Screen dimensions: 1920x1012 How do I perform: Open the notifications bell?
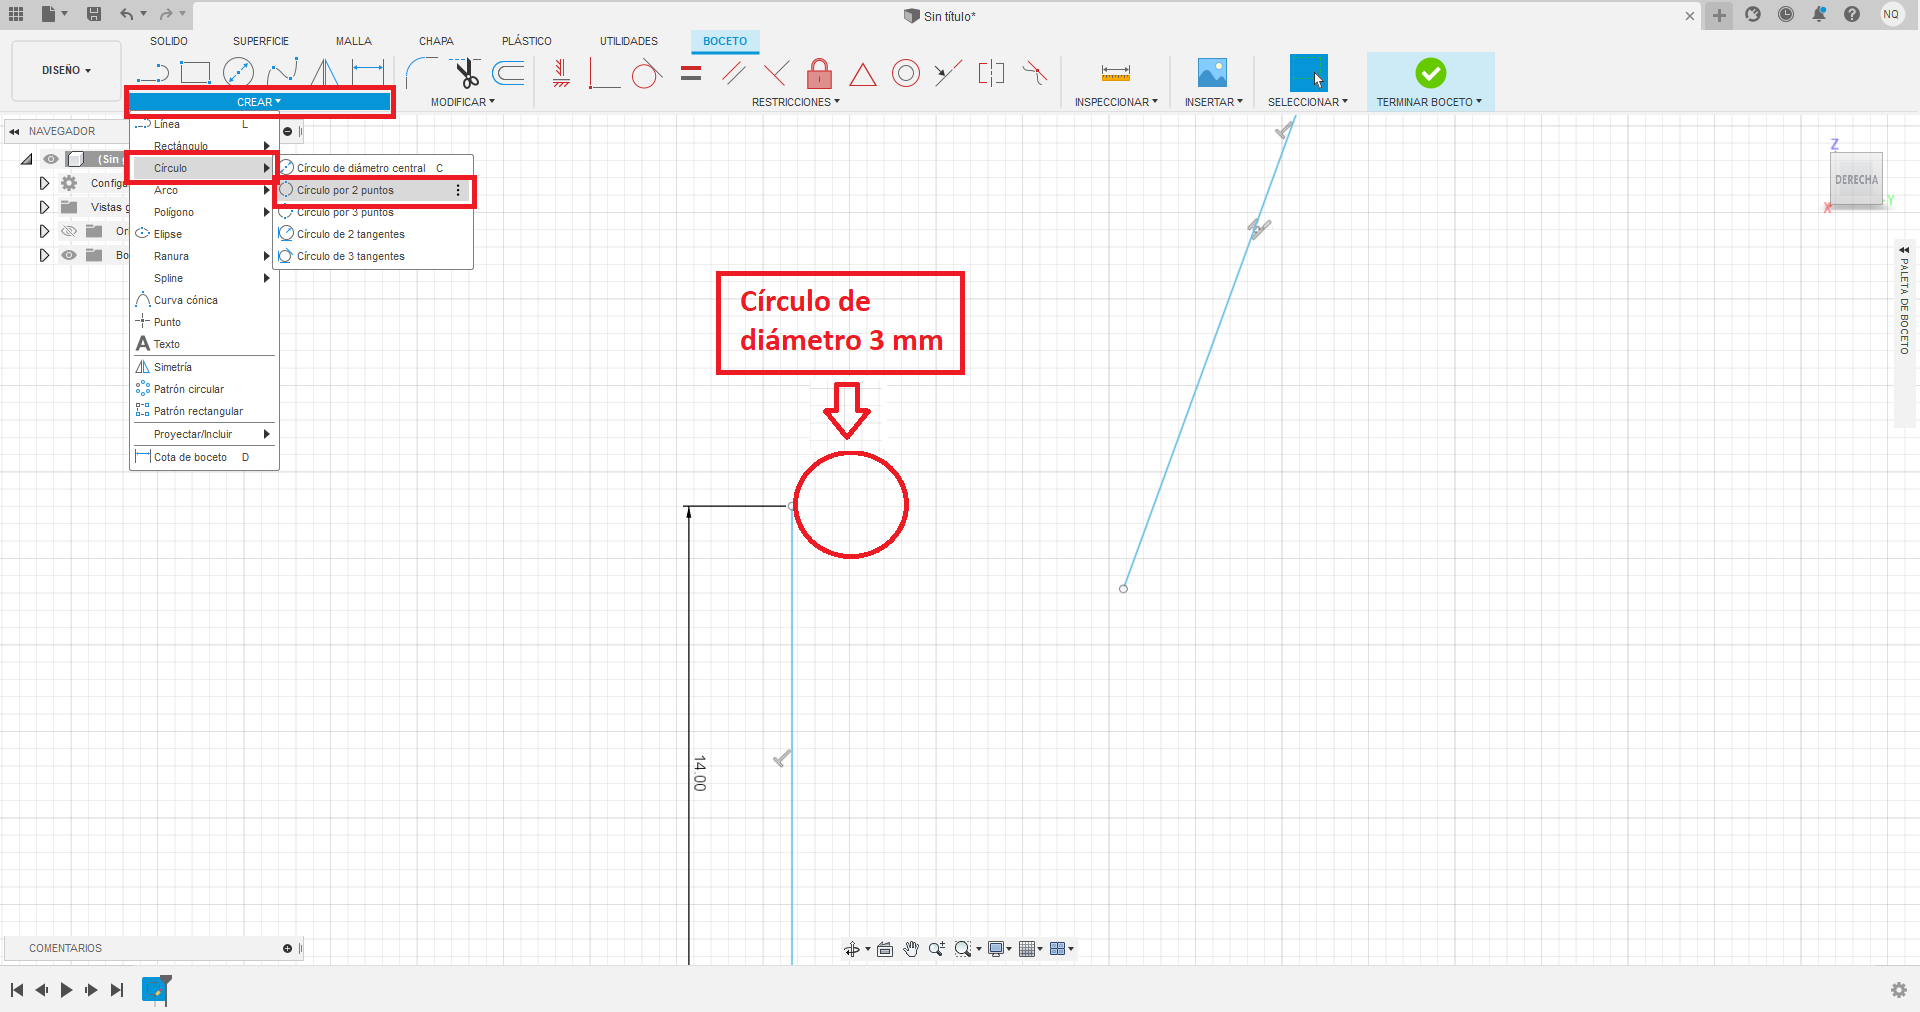pos(1819,14)
